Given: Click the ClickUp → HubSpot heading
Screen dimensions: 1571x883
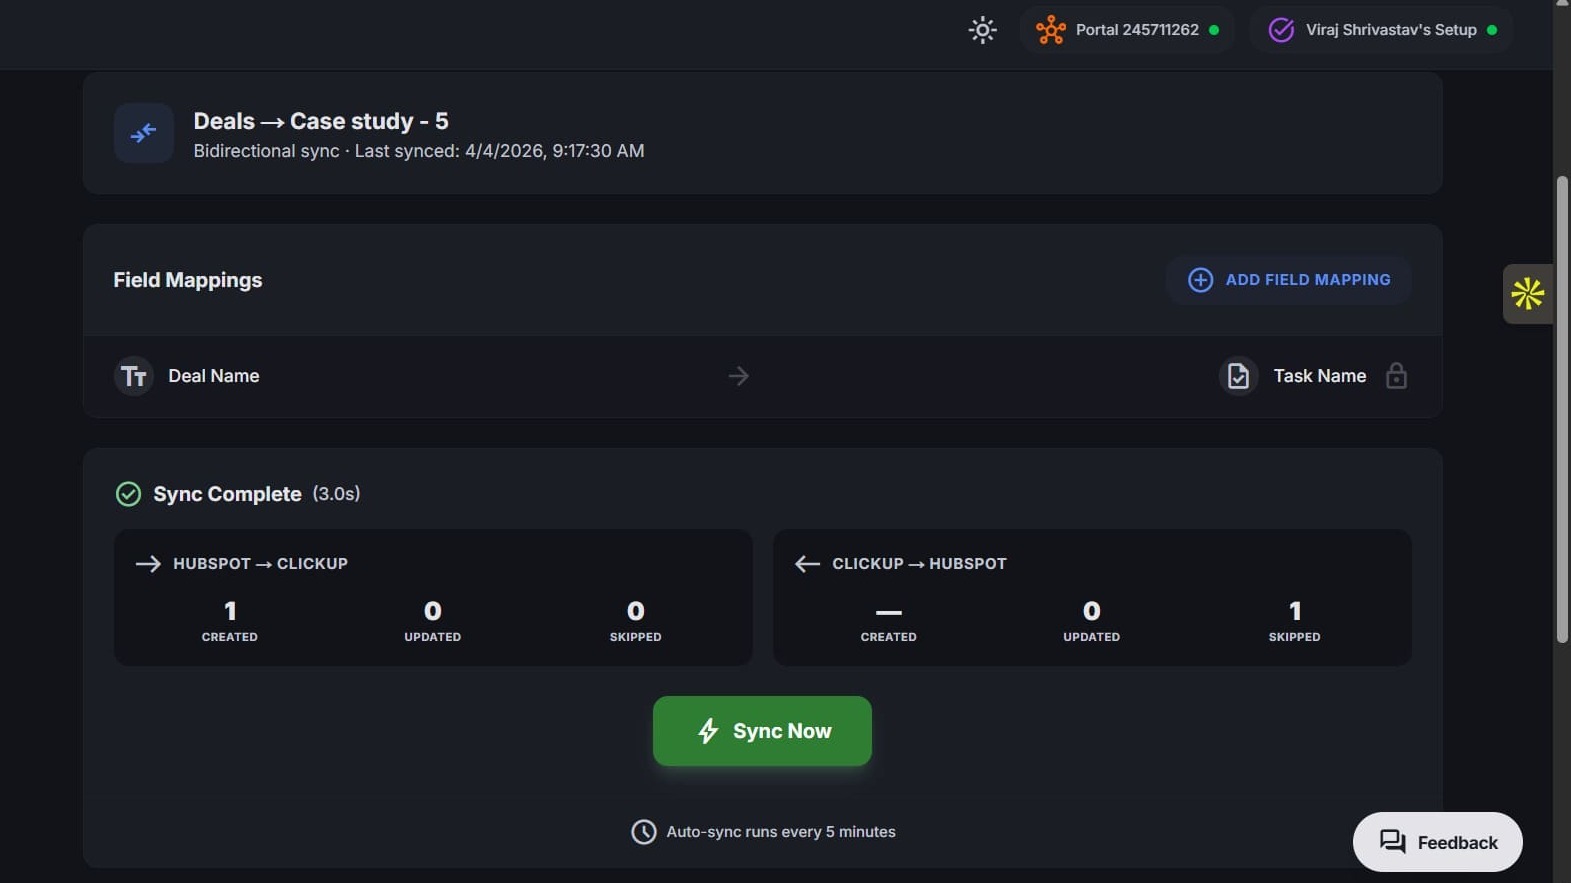Looking at the screenshot, I should pyautogui.click(x=920, y=564).
